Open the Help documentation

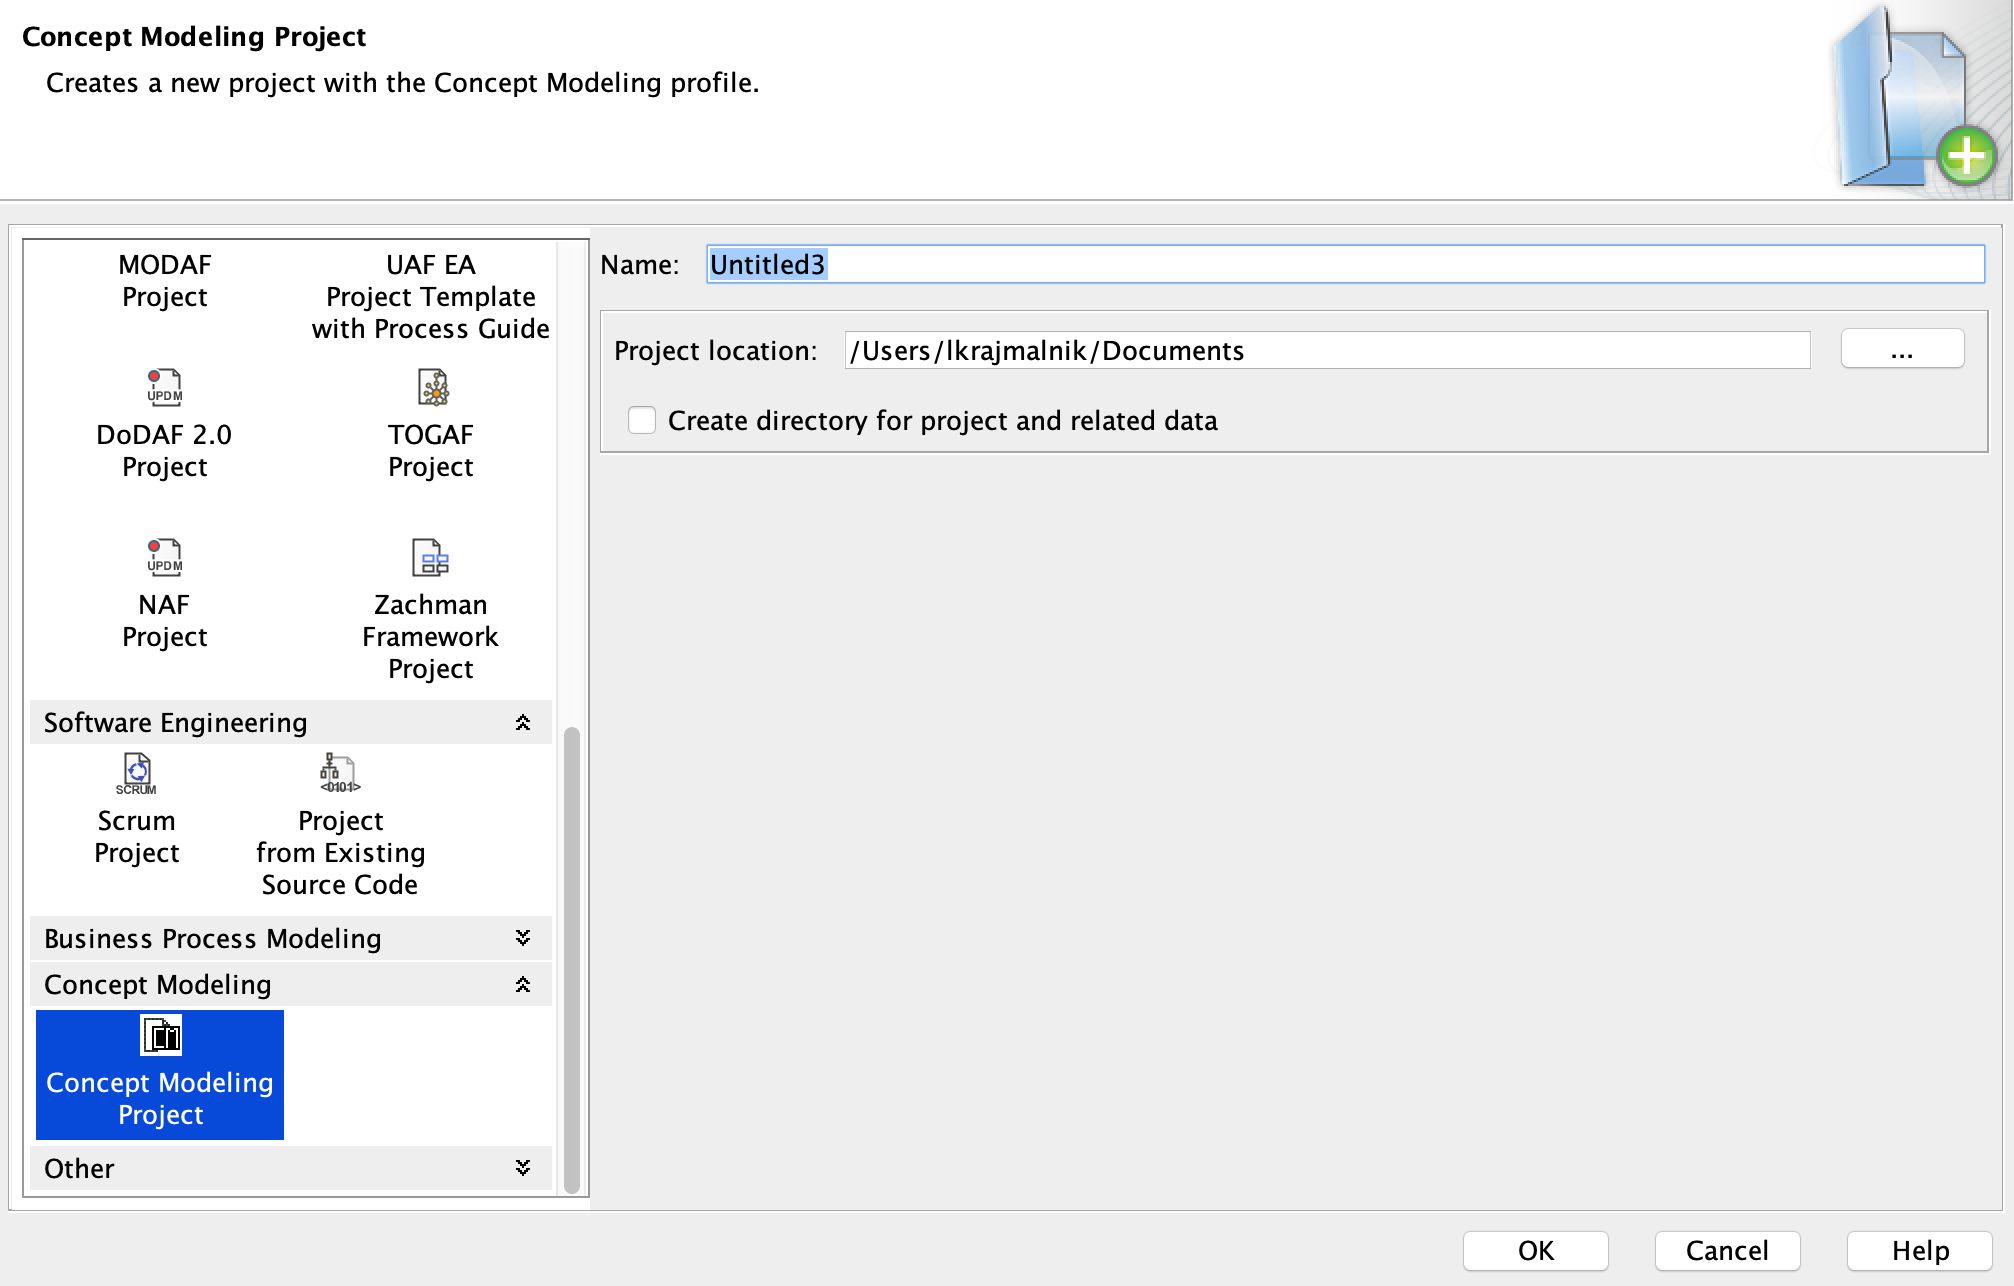(1917, 1250)
